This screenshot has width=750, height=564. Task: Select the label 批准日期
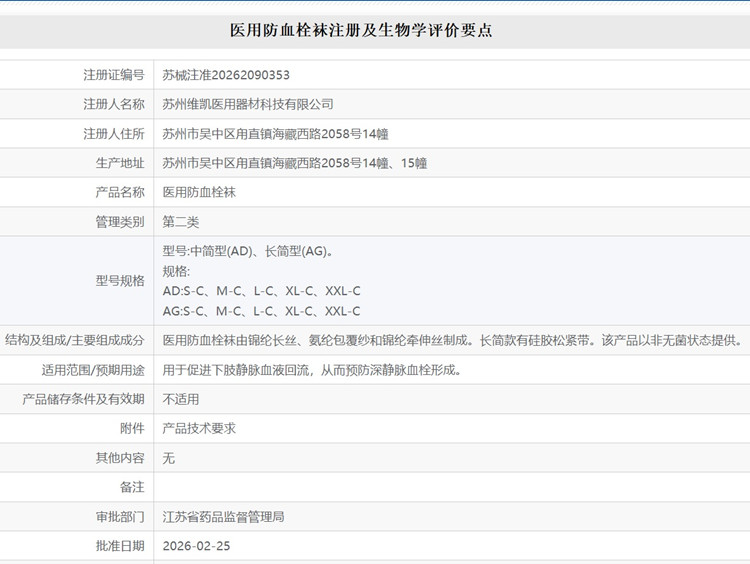(x=120, y=546)
